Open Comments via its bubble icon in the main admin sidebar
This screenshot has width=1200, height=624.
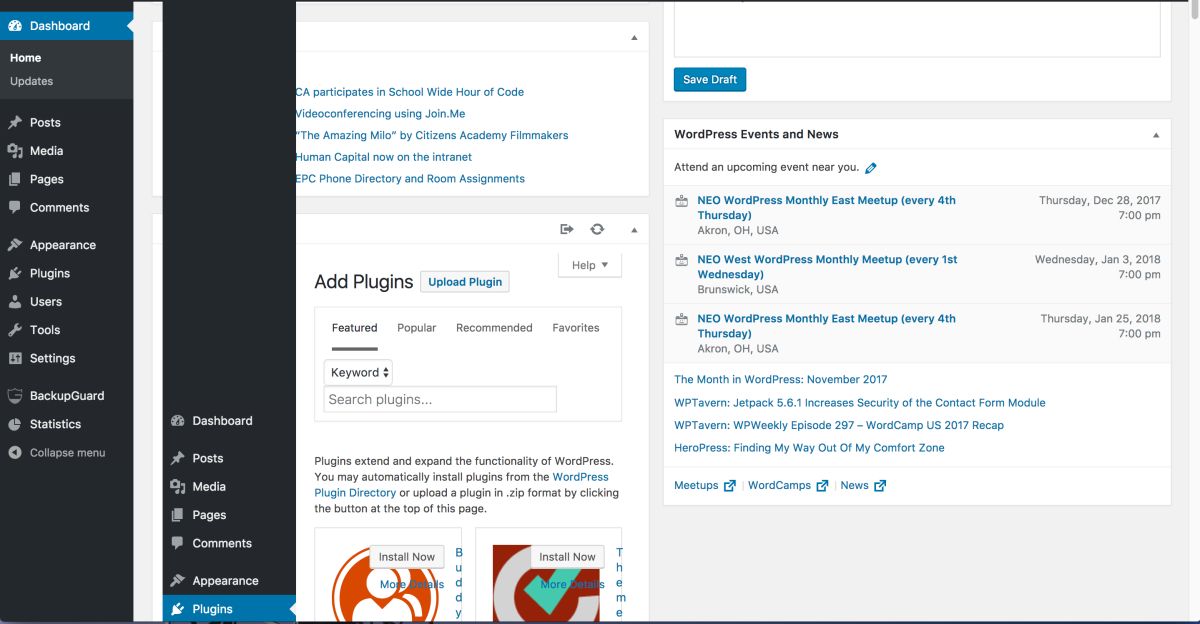tap(15, 208)
